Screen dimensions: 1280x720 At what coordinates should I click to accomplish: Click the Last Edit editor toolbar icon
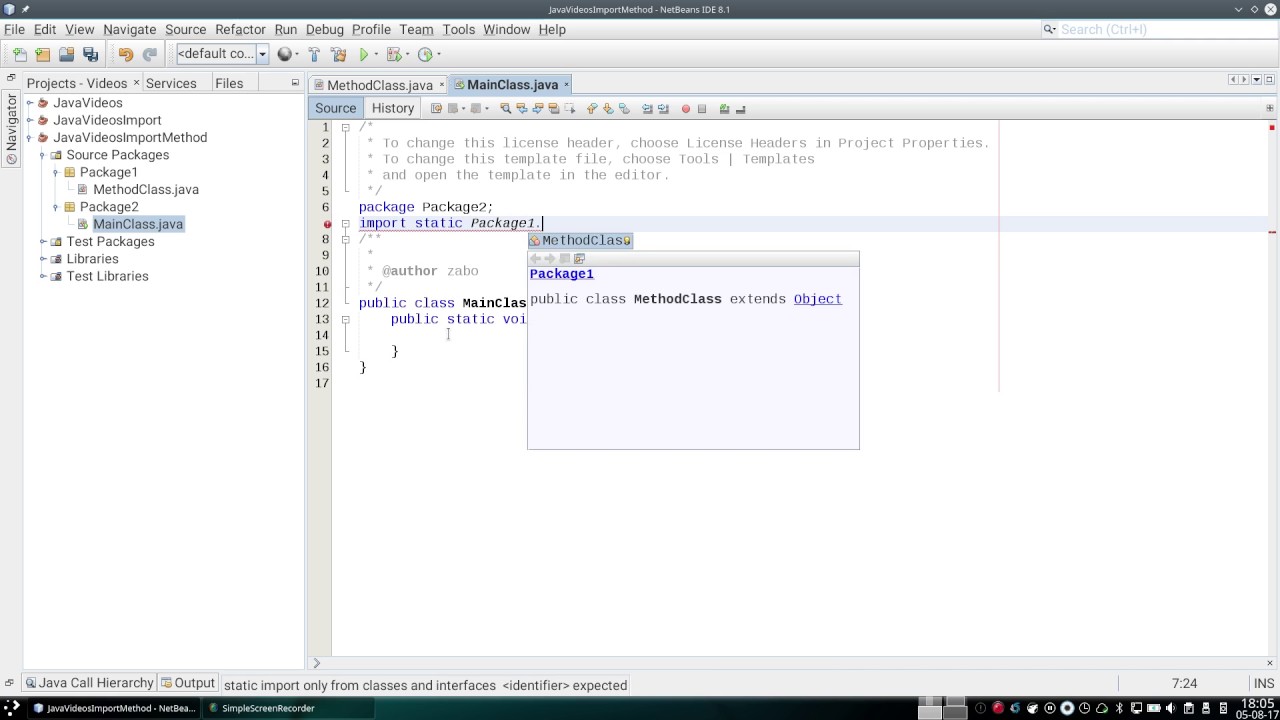[436, 108]
